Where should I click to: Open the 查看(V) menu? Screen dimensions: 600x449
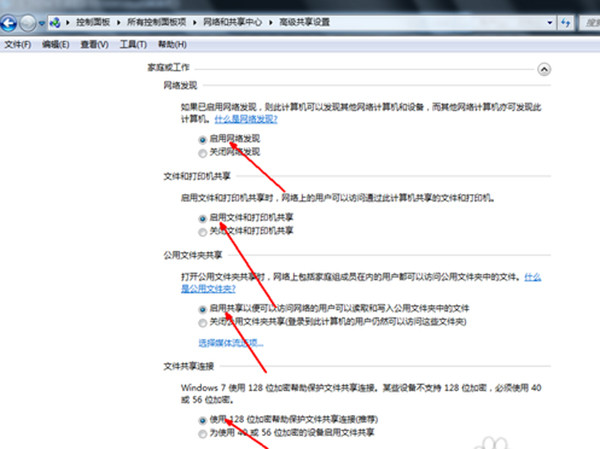point(95,44)
